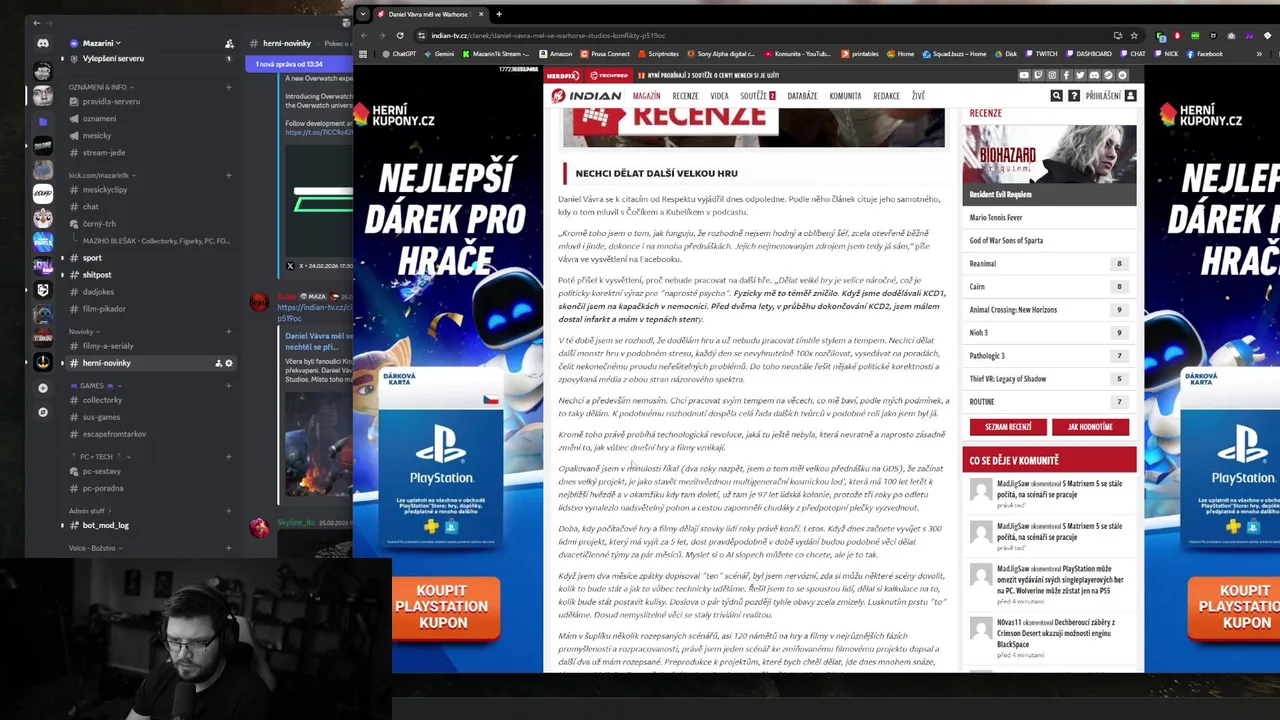This screenshot has height=720, width=1280.
Task: Open Discover servers compass icon in Discord
Action: point(42,412)
